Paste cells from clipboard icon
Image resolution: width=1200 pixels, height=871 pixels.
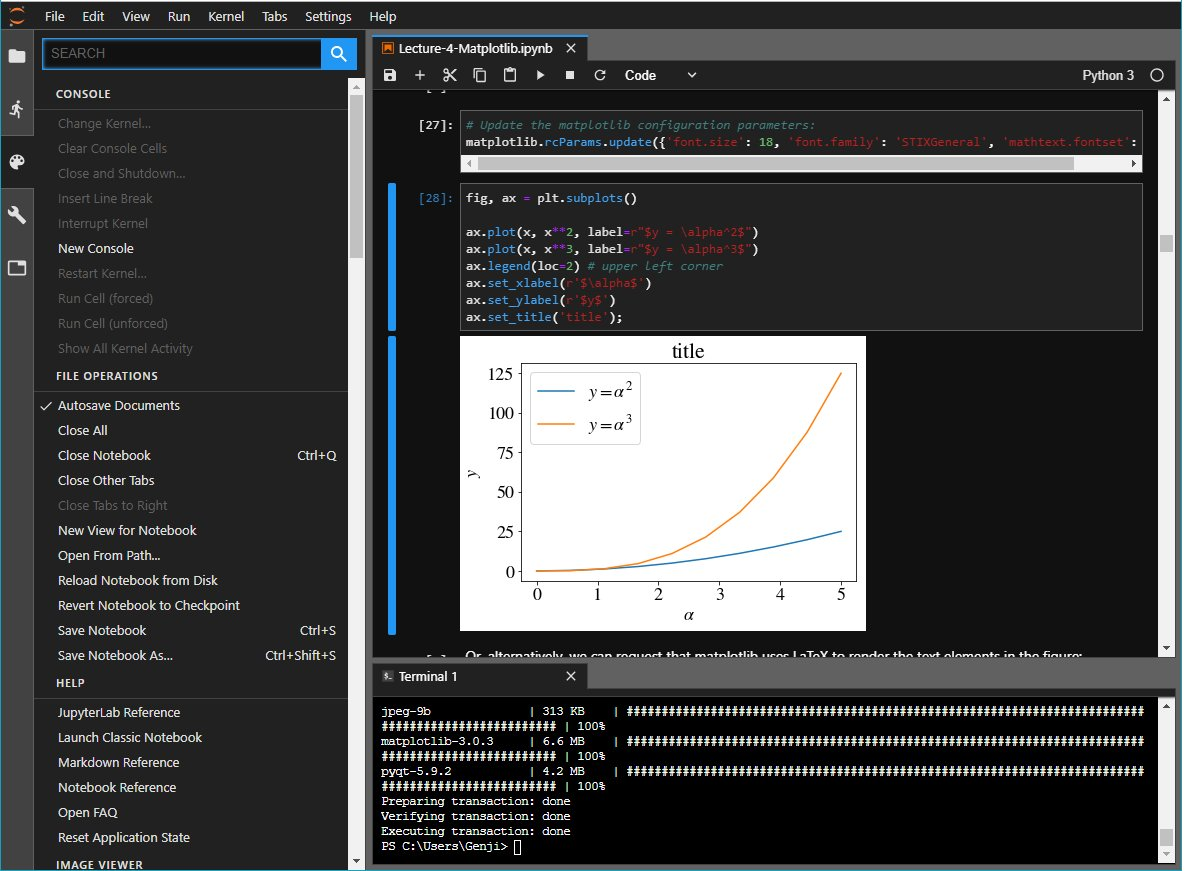coord(510,75)
